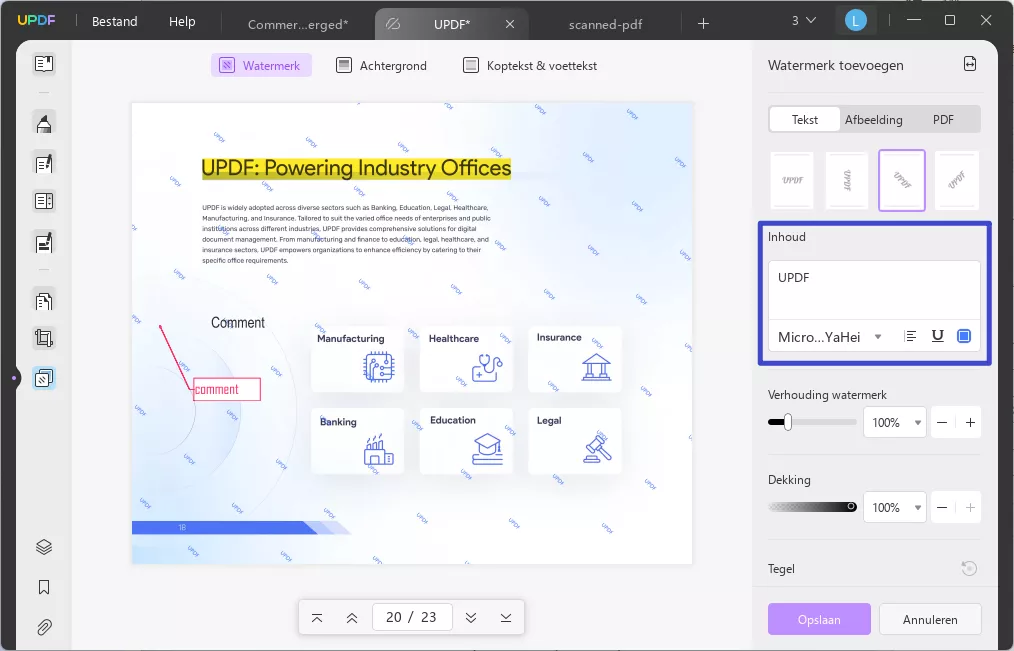The height and width of the screenshot is (651, 1014).
Task: Select the Comment highlighter tool in sidebar
Action: click(x=44, y=123)
